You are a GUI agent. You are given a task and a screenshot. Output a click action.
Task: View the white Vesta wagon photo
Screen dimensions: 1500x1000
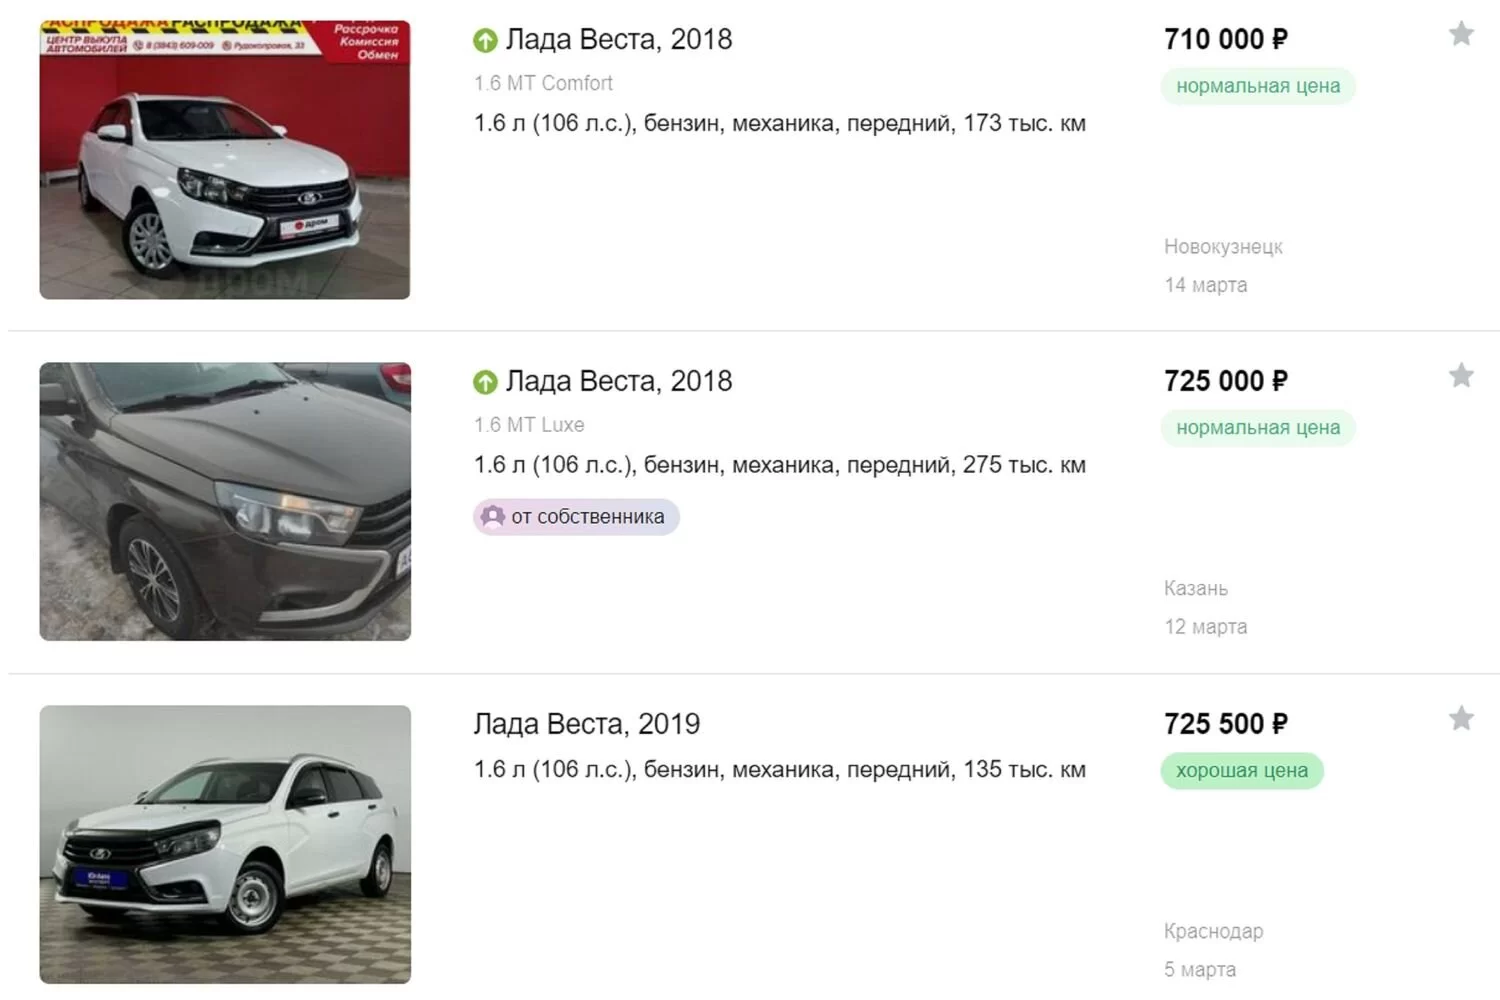click(225, 844)
